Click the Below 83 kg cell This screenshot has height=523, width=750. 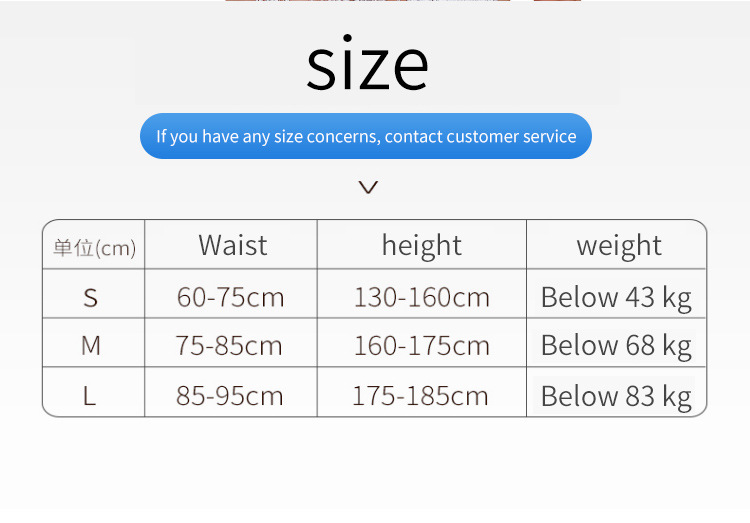pos(616,396)
